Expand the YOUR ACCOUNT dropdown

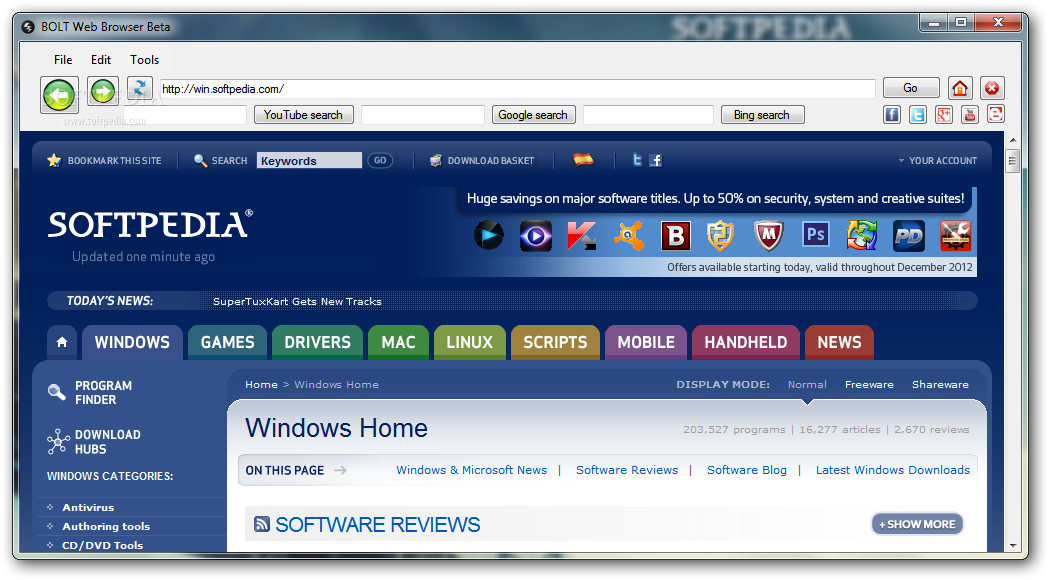[x=937, y=161]
